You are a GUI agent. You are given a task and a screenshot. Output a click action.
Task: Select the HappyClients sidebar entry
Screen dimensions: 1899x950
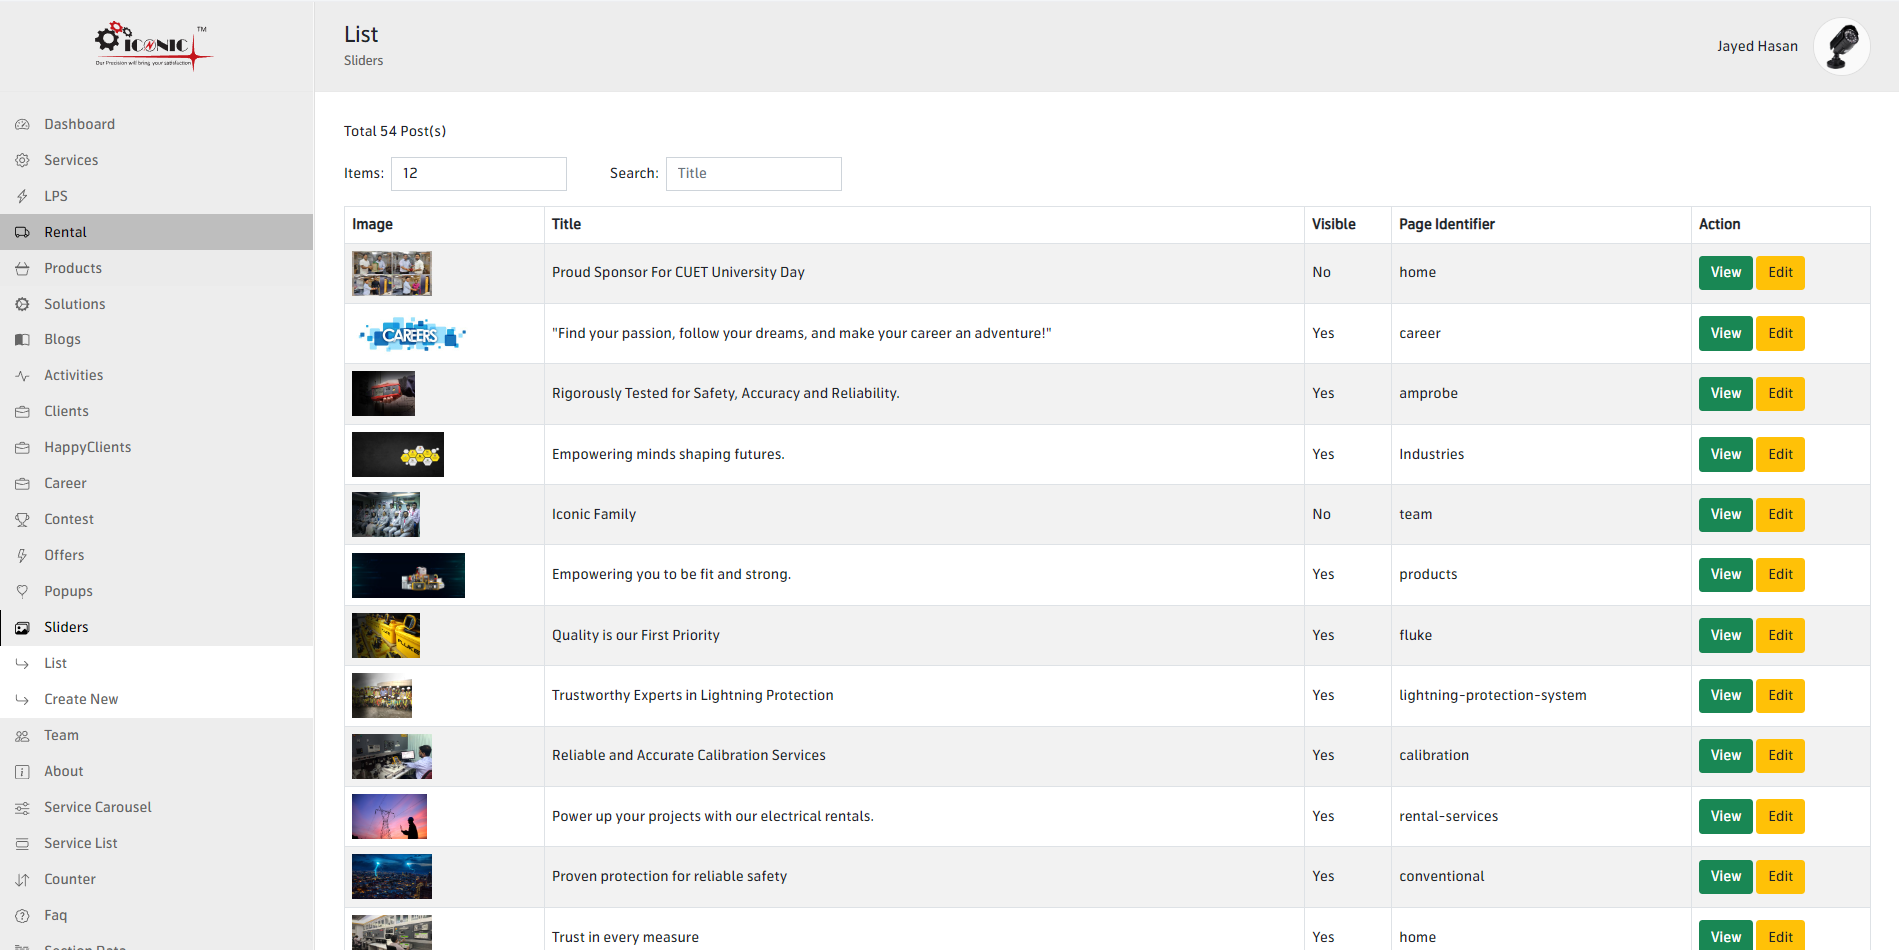[87, 446]
